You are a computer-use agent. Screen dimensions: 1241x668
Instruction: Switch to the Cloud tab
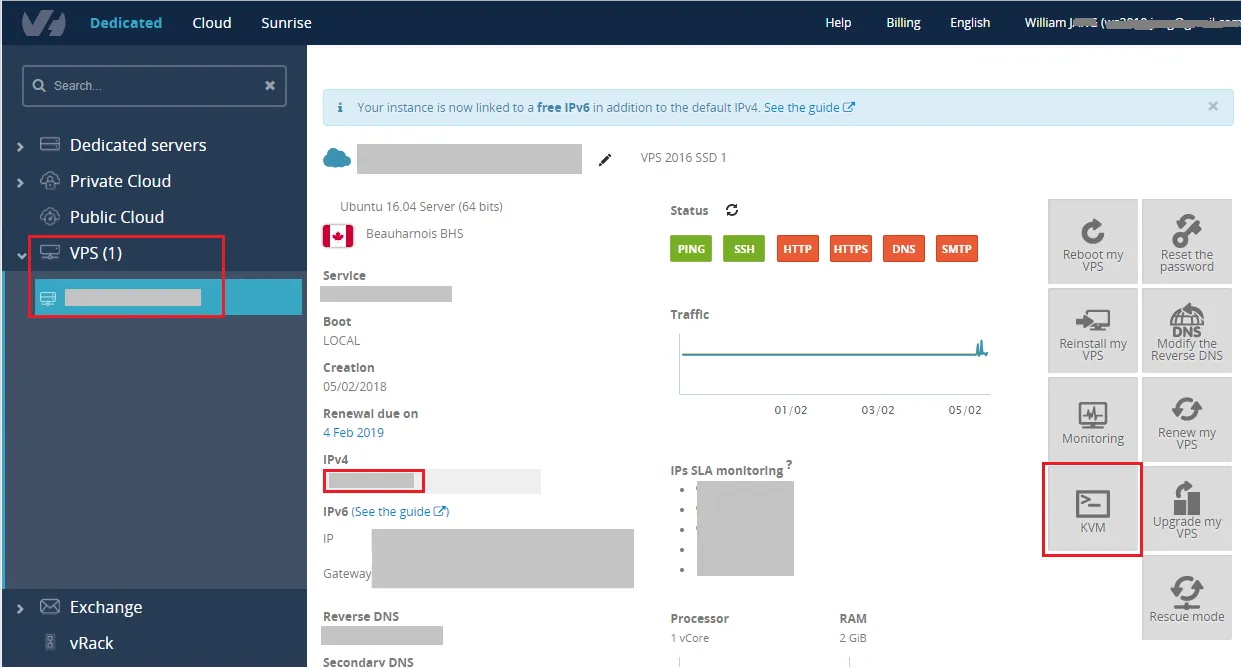(212, 22)
